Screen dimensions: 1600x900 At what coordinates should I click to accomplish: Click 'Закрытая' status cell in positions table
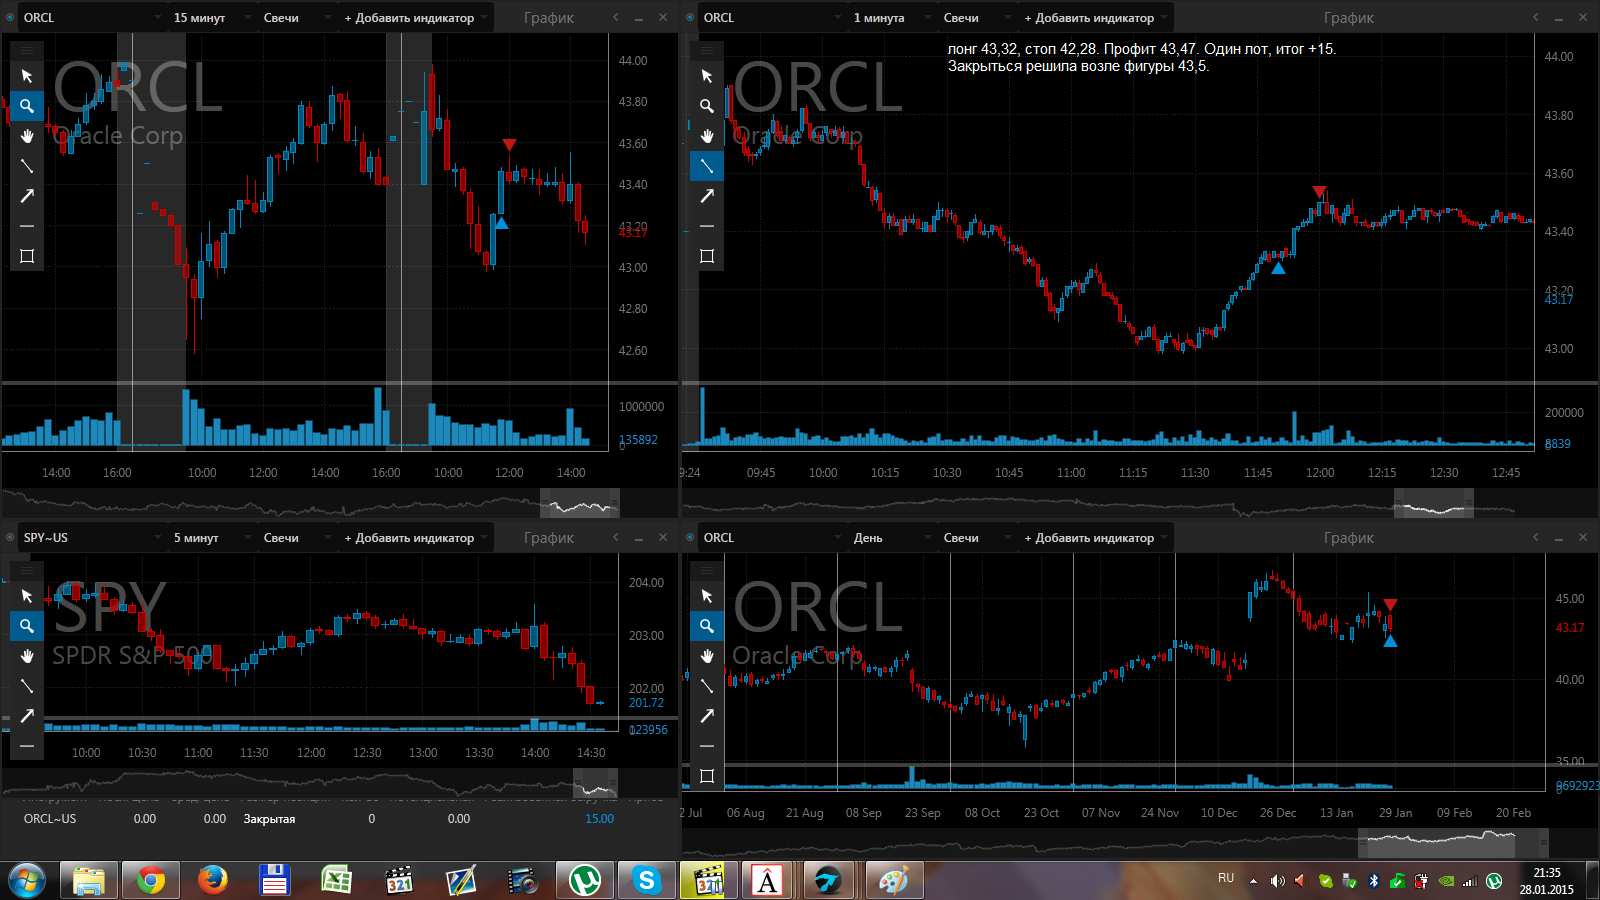click(269, 819)
